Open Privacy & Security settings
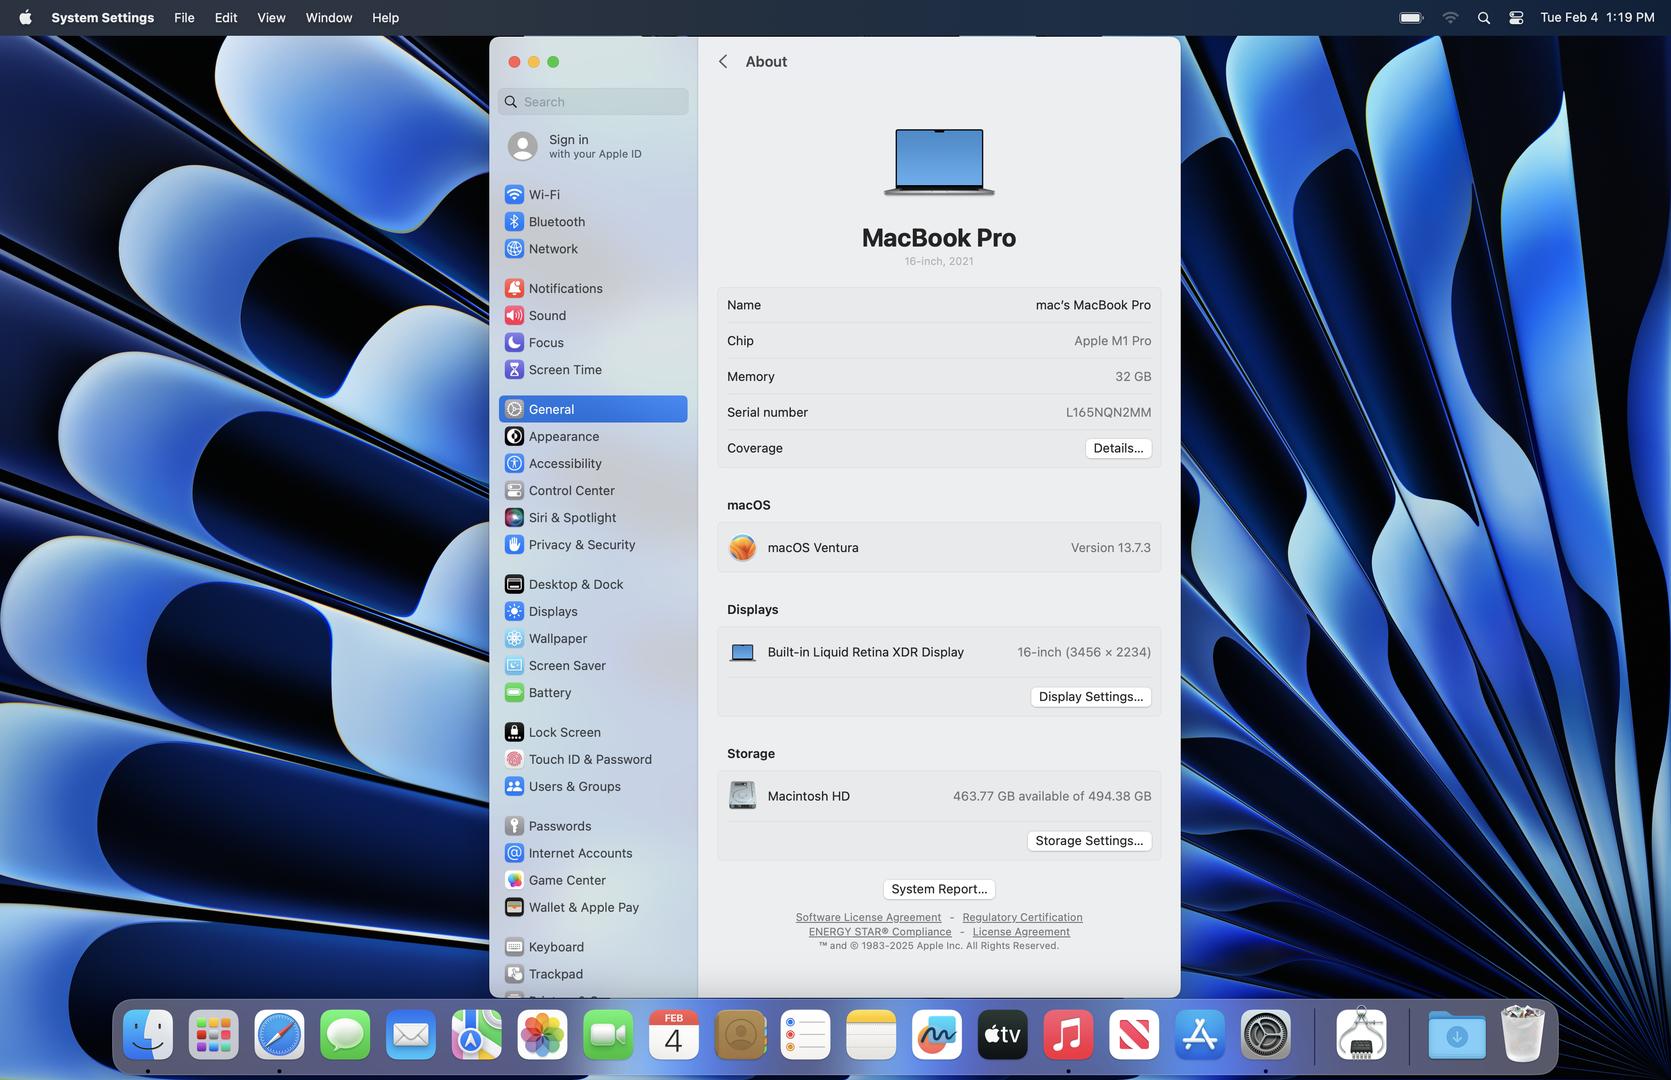Image resolution: width=1671 pixels, height=1080 pixels. [x=593, y=544]
